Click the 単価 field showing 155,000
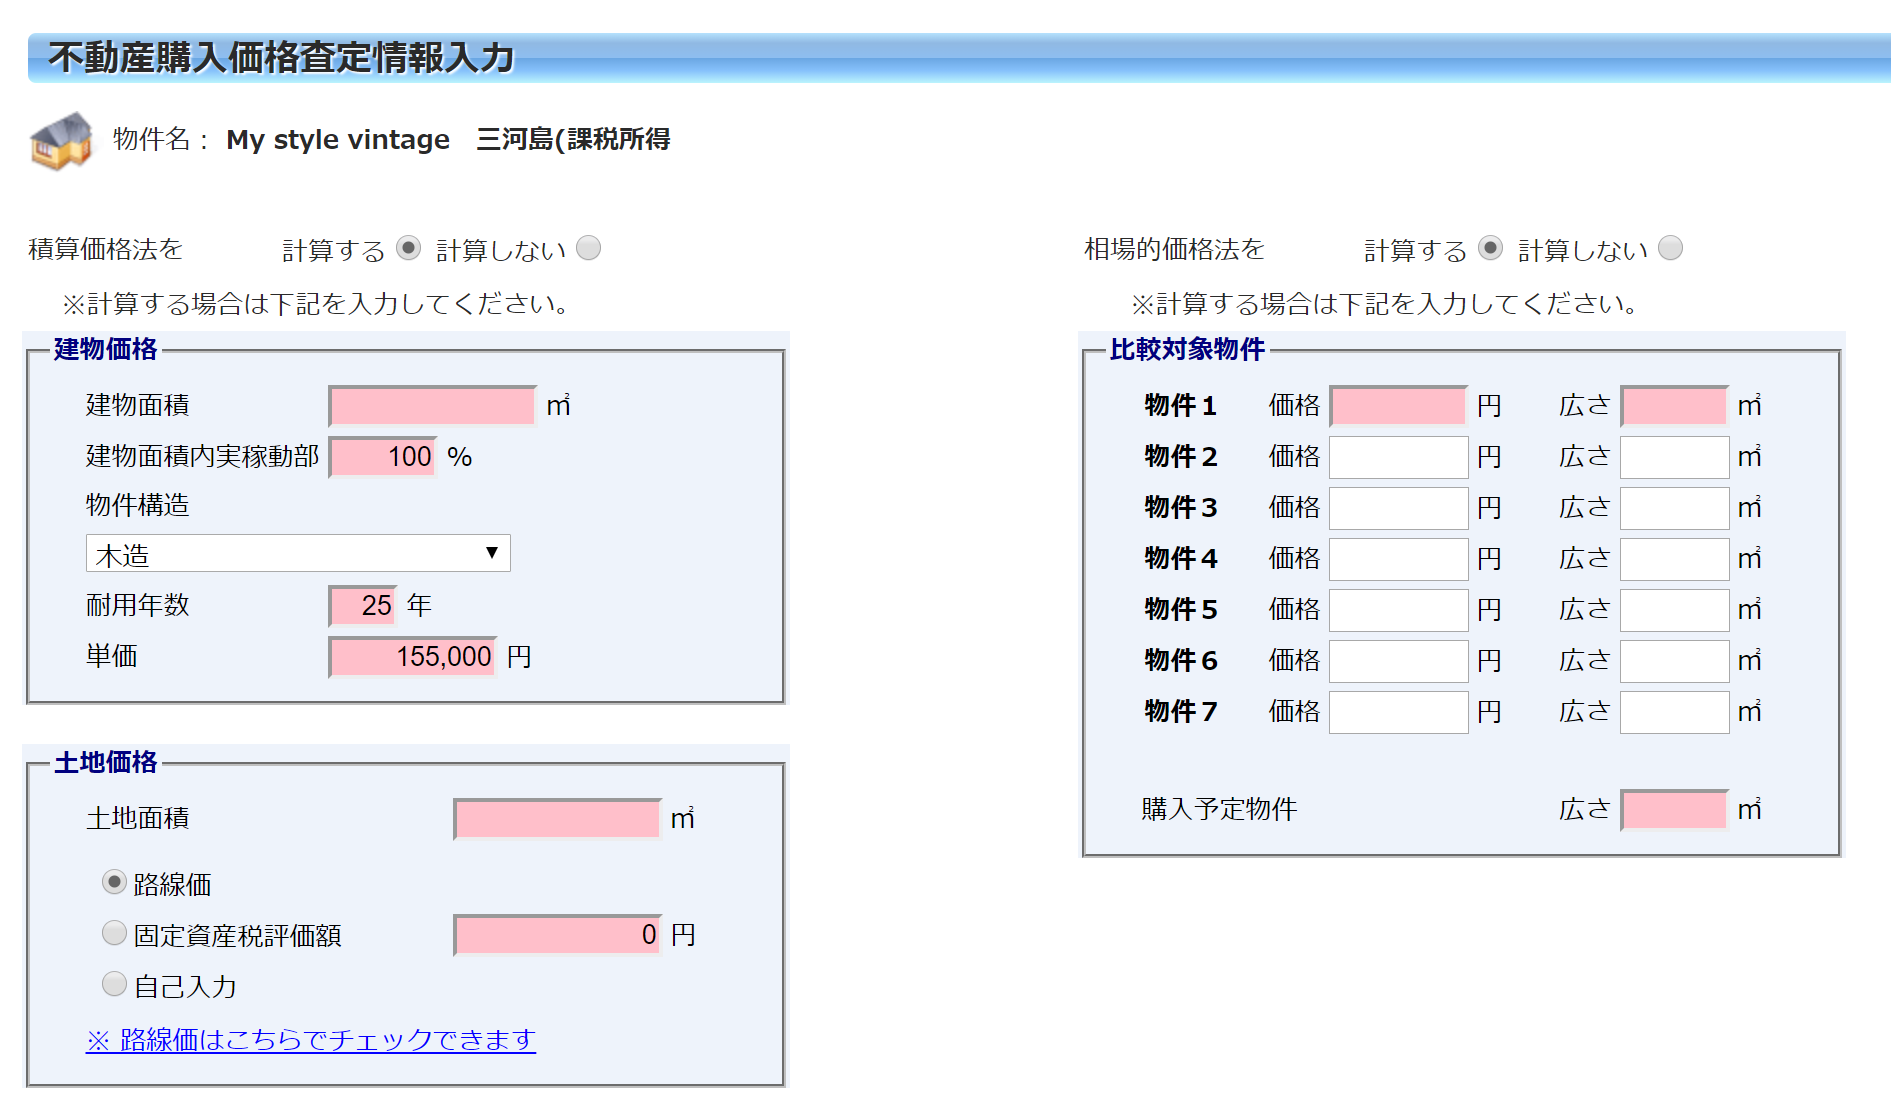 pos(413,657)
